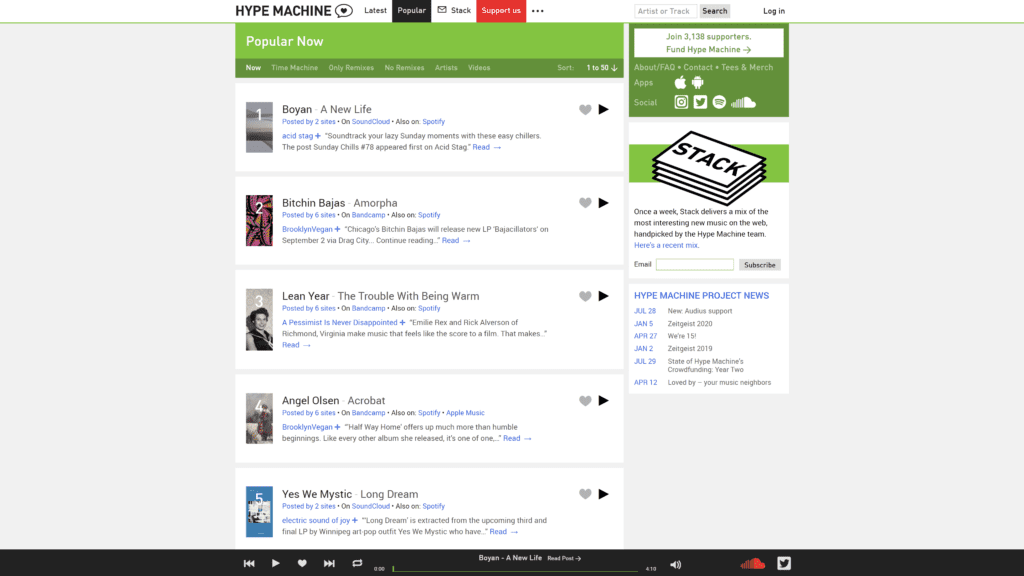The image size is (1024, 576).
Task: Play Bitchin Bajas - Amorpha track
Action: point(603,202)
